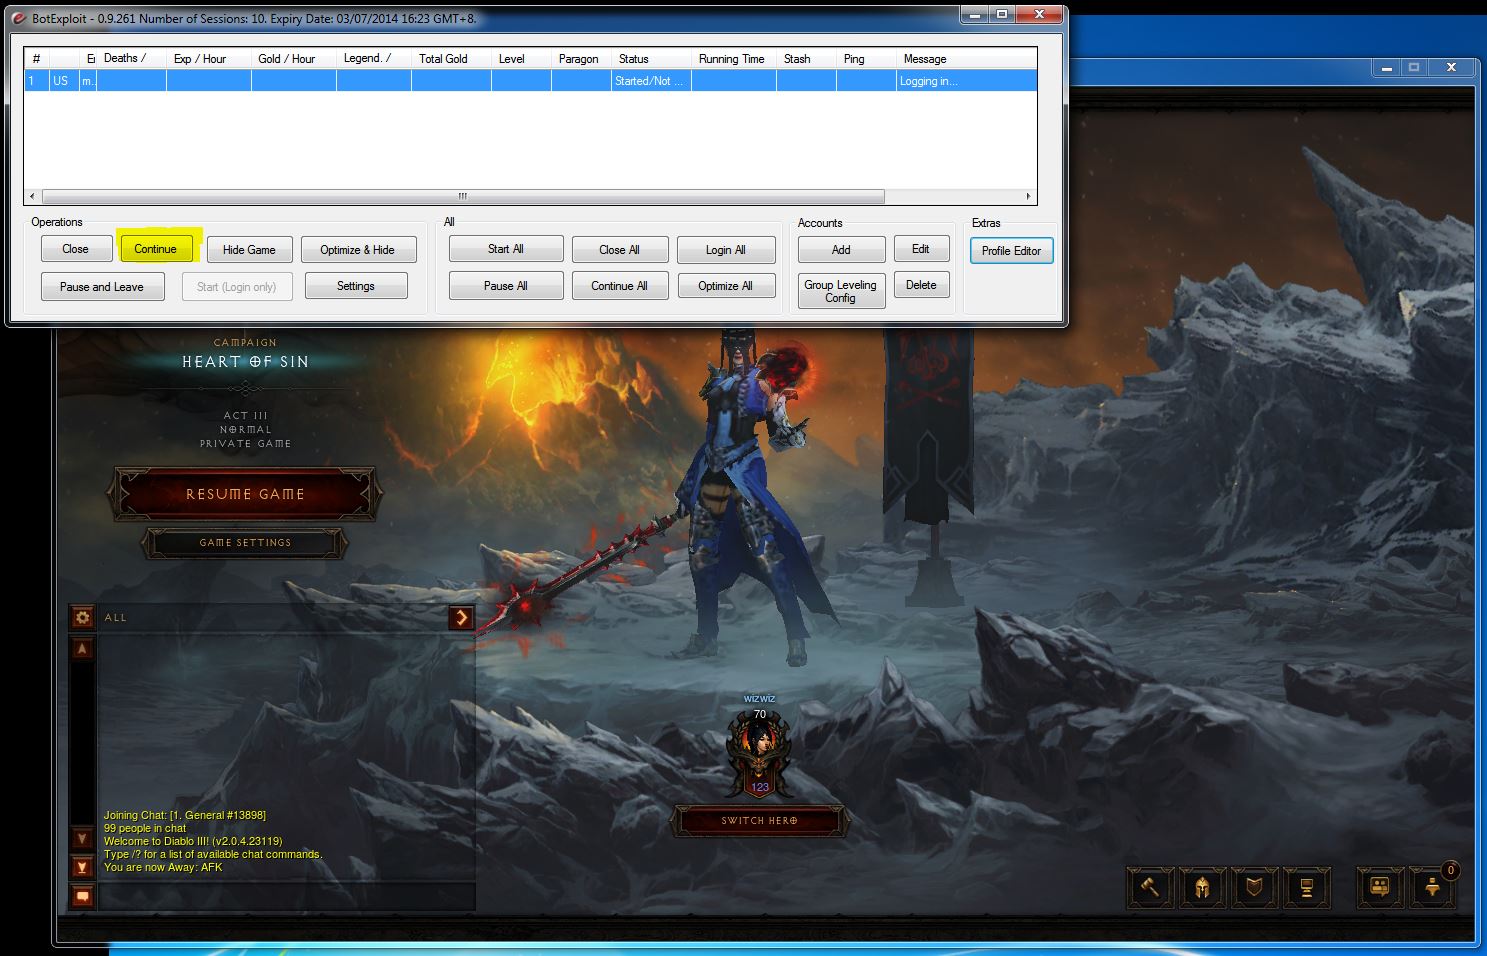Click the Paragon column header

pos(581,58)
